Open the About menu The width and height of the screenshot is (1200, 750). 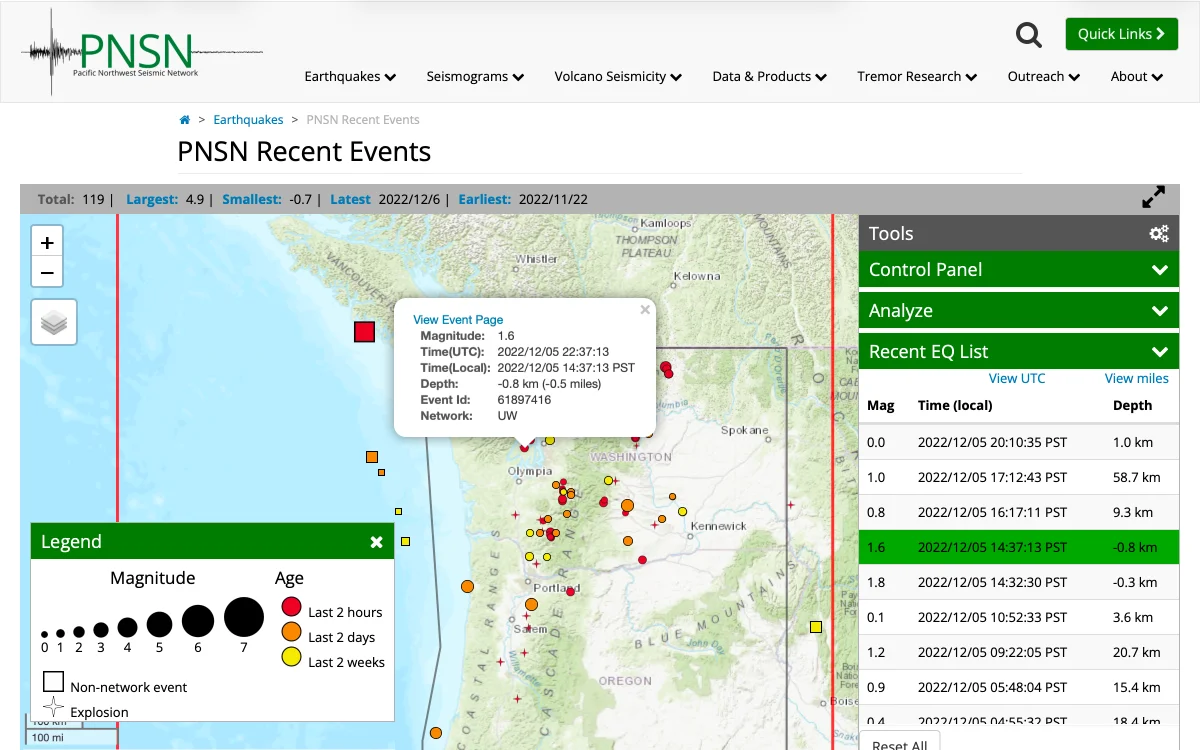coord(1137,77)
